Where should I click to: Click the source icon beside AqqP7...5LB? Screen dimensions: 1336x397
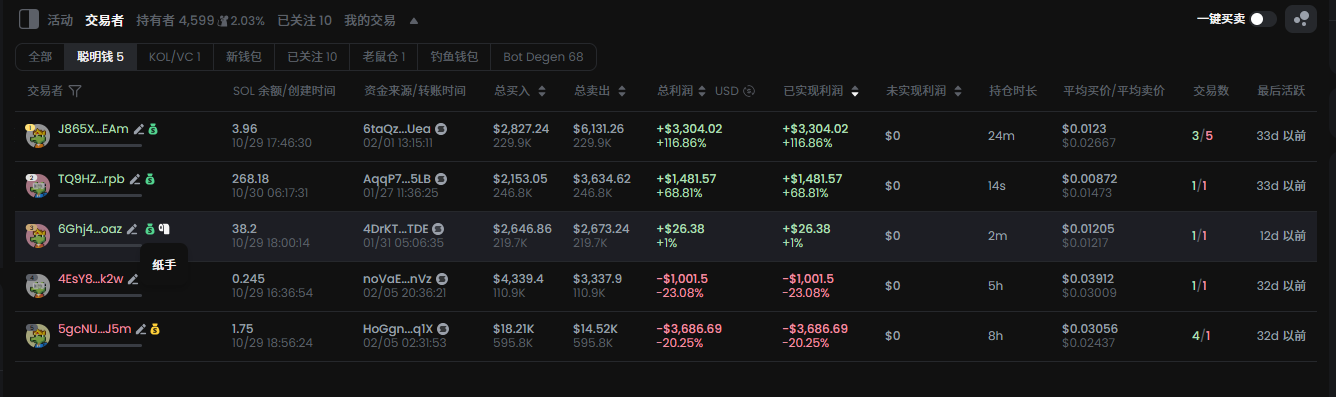[x=441, y=179]
